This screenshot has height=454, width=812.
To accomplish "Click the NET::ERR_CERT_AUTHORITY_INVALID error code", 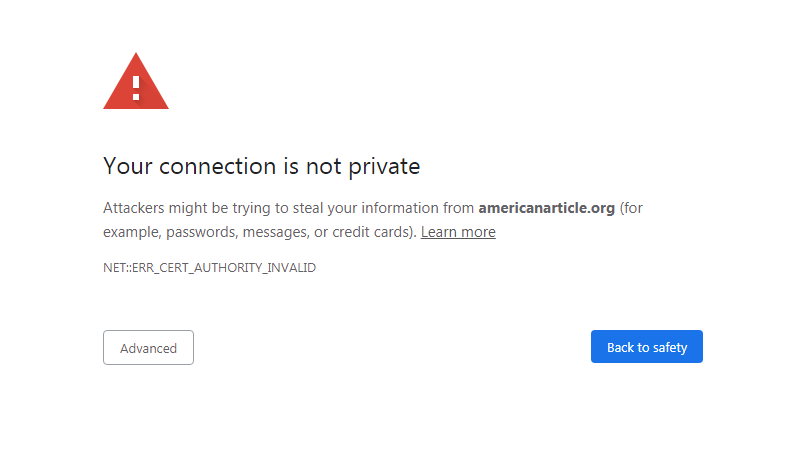I will [x=209, y=268].
